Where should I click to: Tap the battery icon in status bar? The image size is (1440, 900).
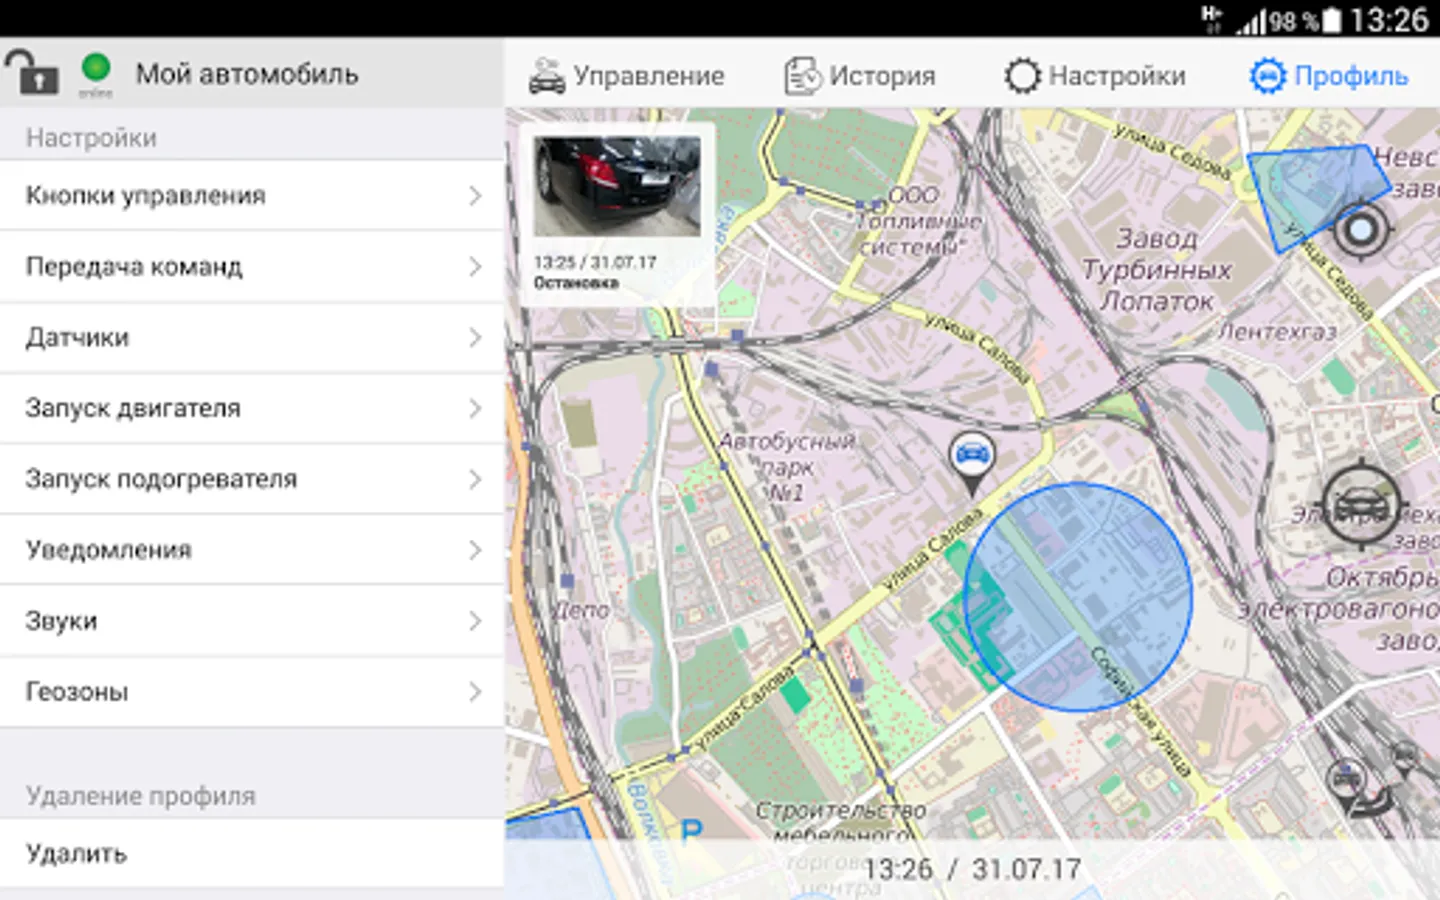[x=1332, y=20]
